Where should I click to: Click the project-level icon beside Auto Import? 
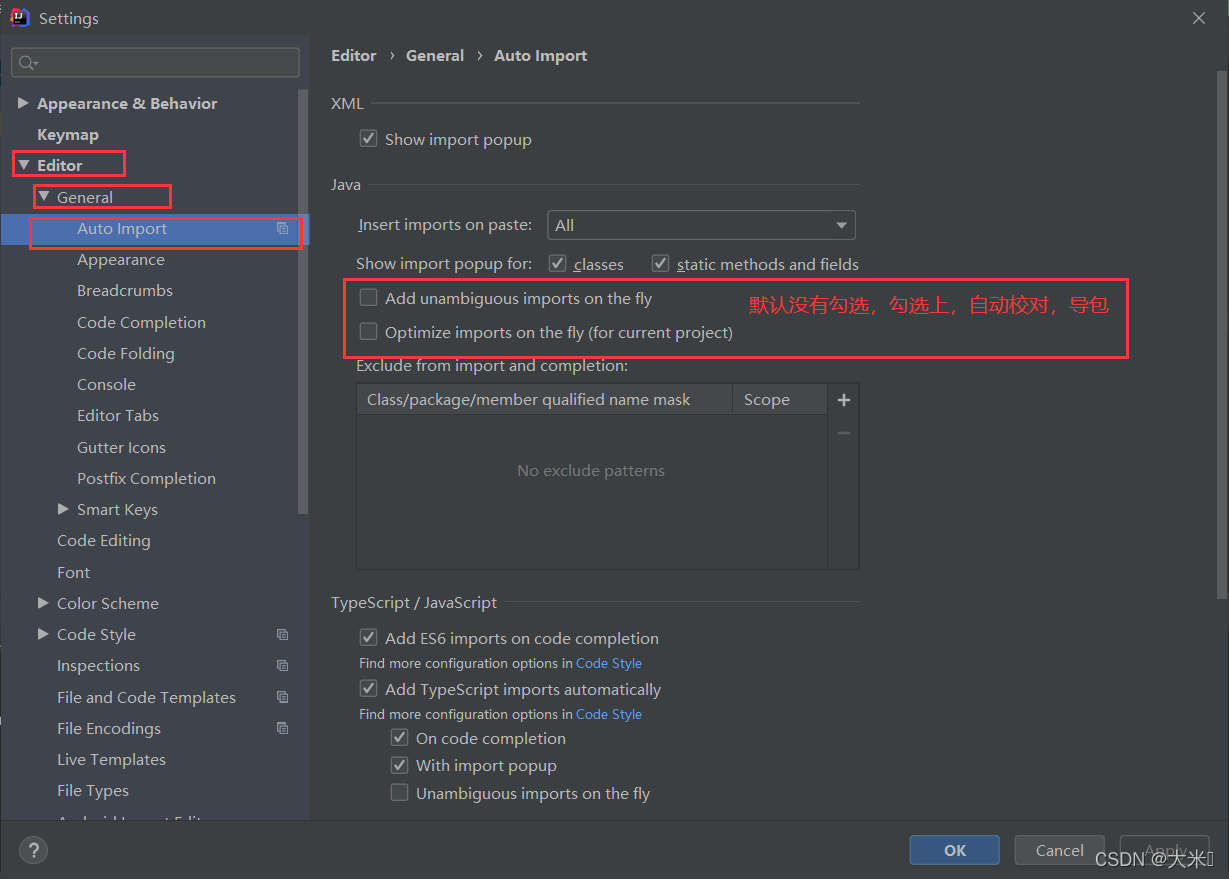(283, 229)
